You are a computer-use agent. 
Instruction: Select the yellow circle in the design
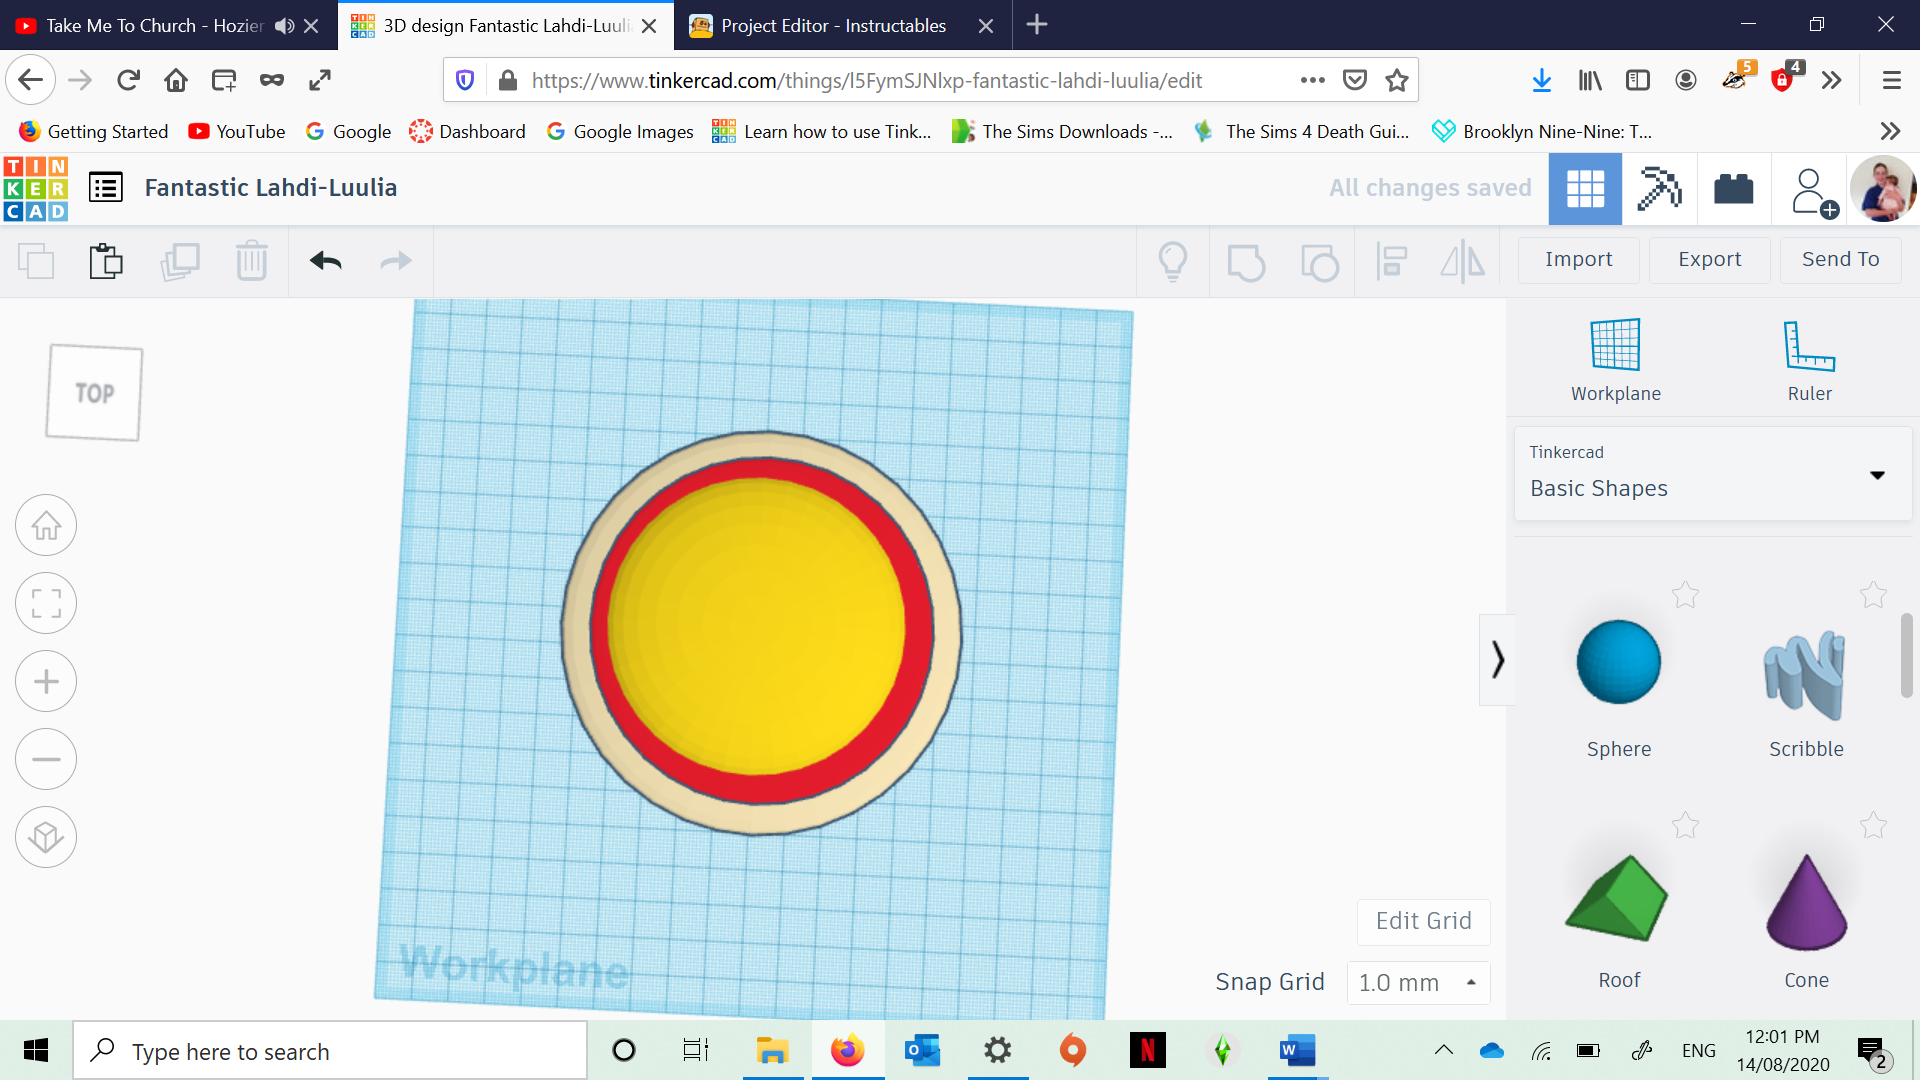coord(757,626)
